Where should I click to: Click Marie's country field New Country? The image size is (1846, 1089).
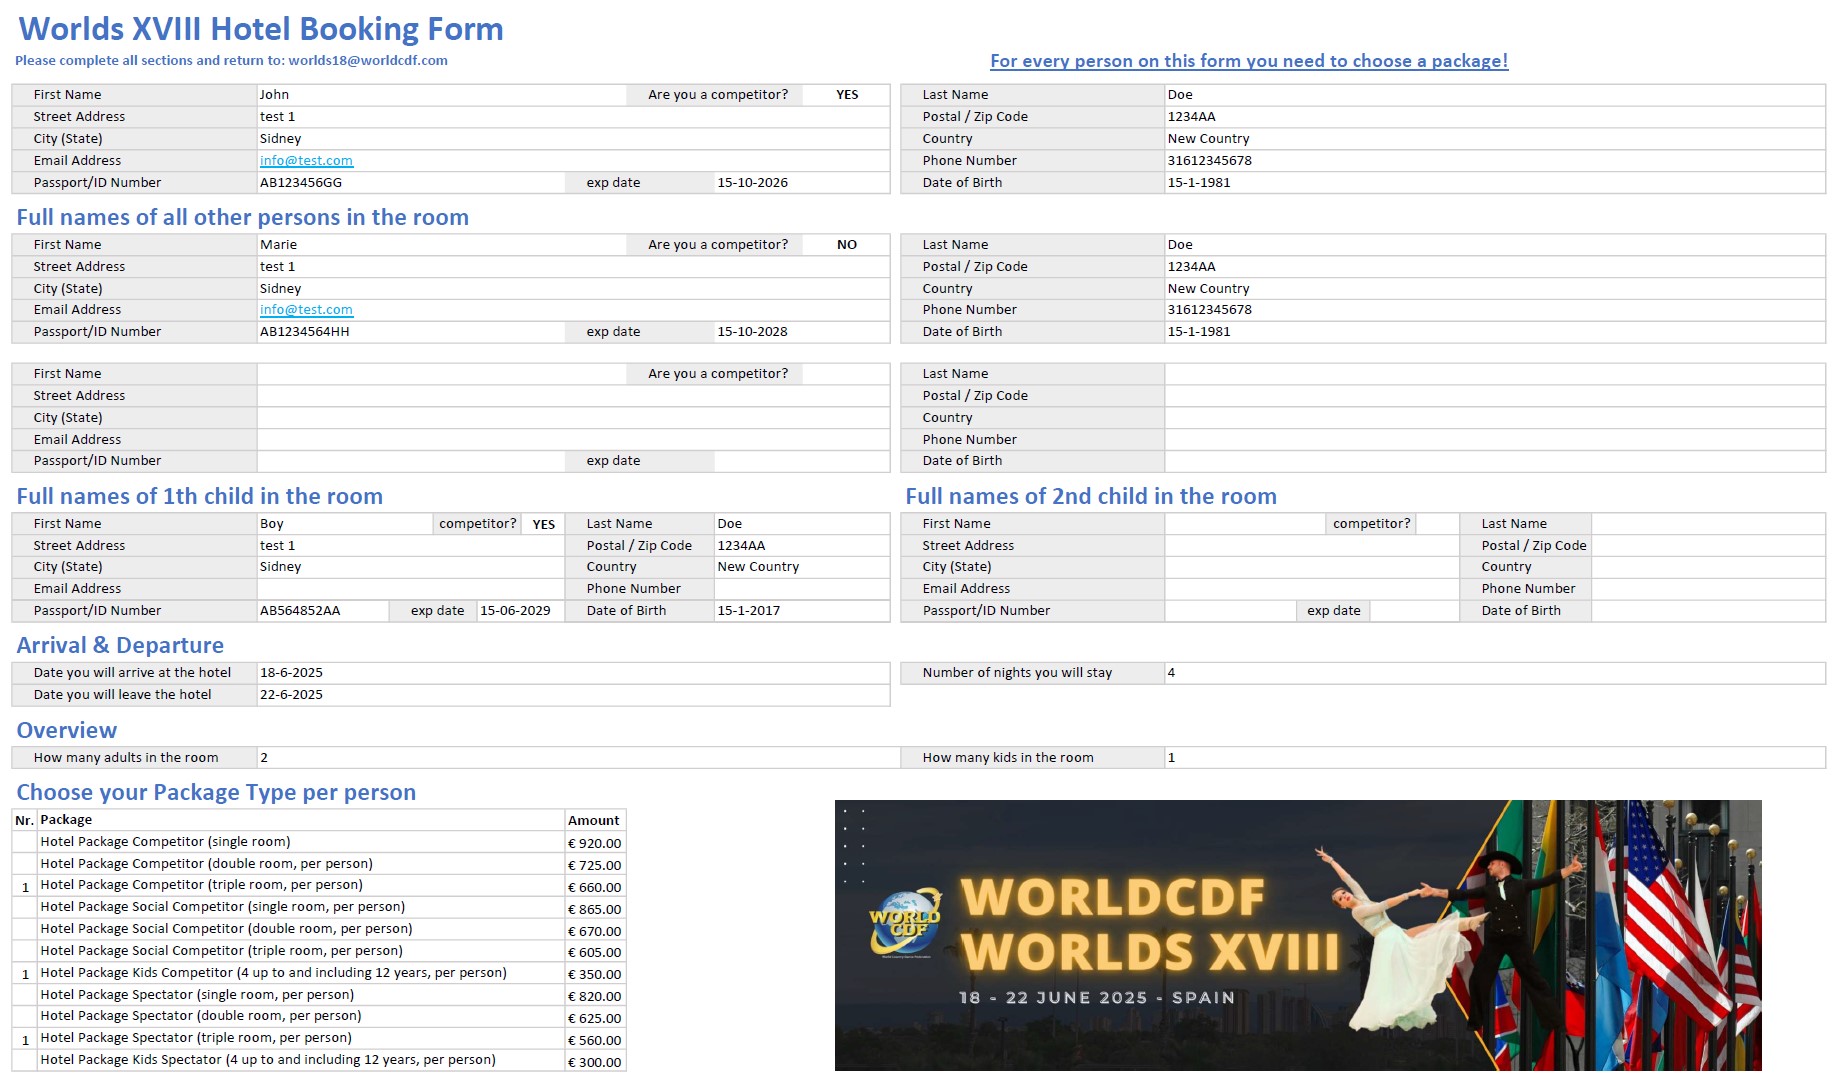pyautogui.click(x=1494, y=289)
